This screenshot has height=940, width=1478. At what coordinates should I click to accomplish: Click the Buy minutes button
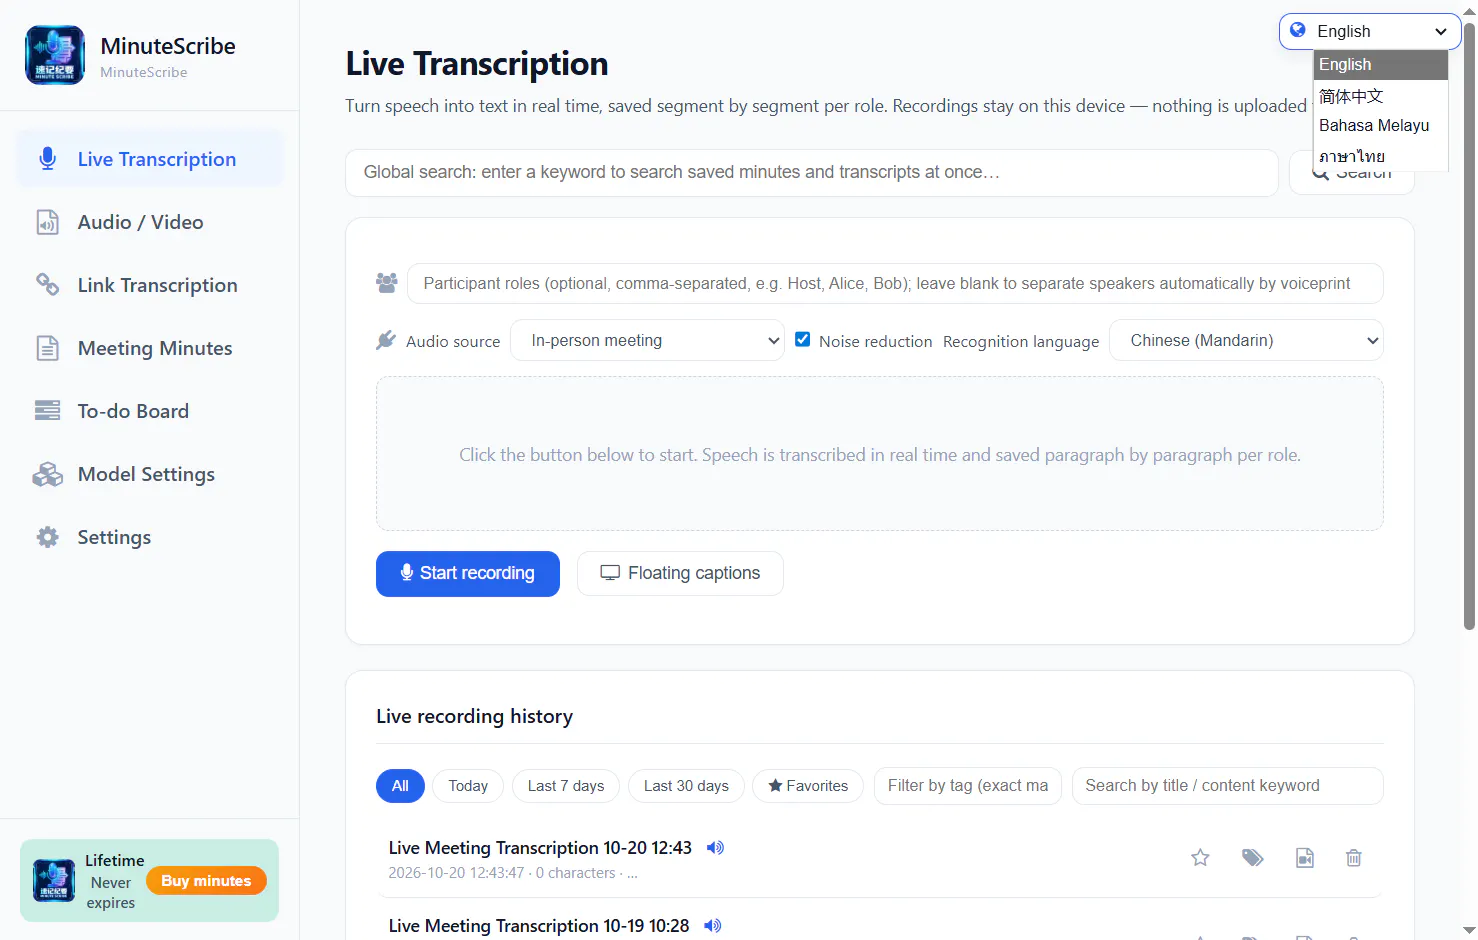[206, 881]
